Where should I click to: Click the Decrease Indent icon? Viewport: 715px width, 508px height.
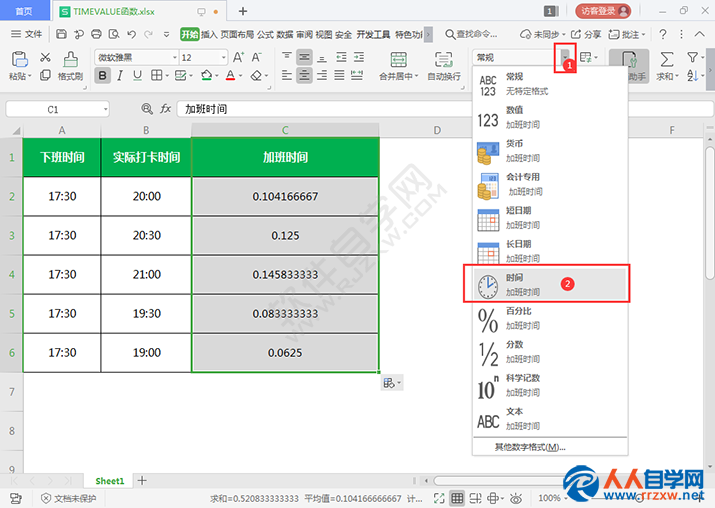[342, 57]
